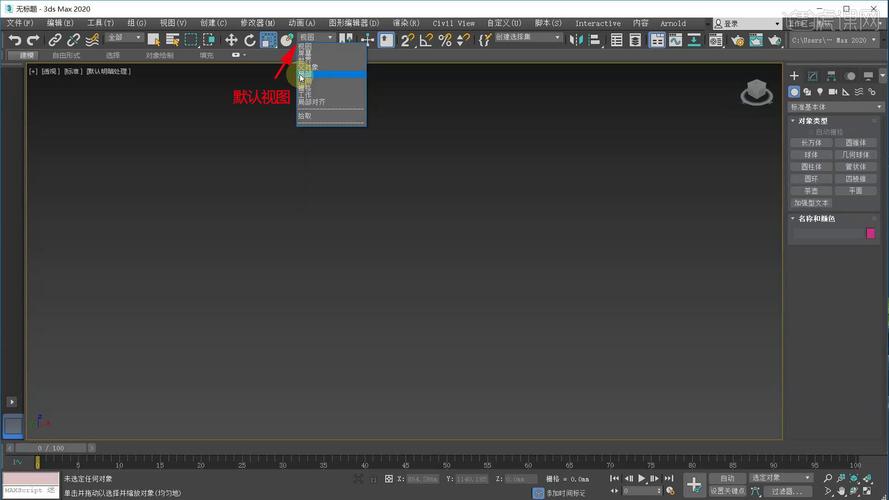
Task: Click the Edit Named Selection Sets icon
Action: tap(485, 40)
